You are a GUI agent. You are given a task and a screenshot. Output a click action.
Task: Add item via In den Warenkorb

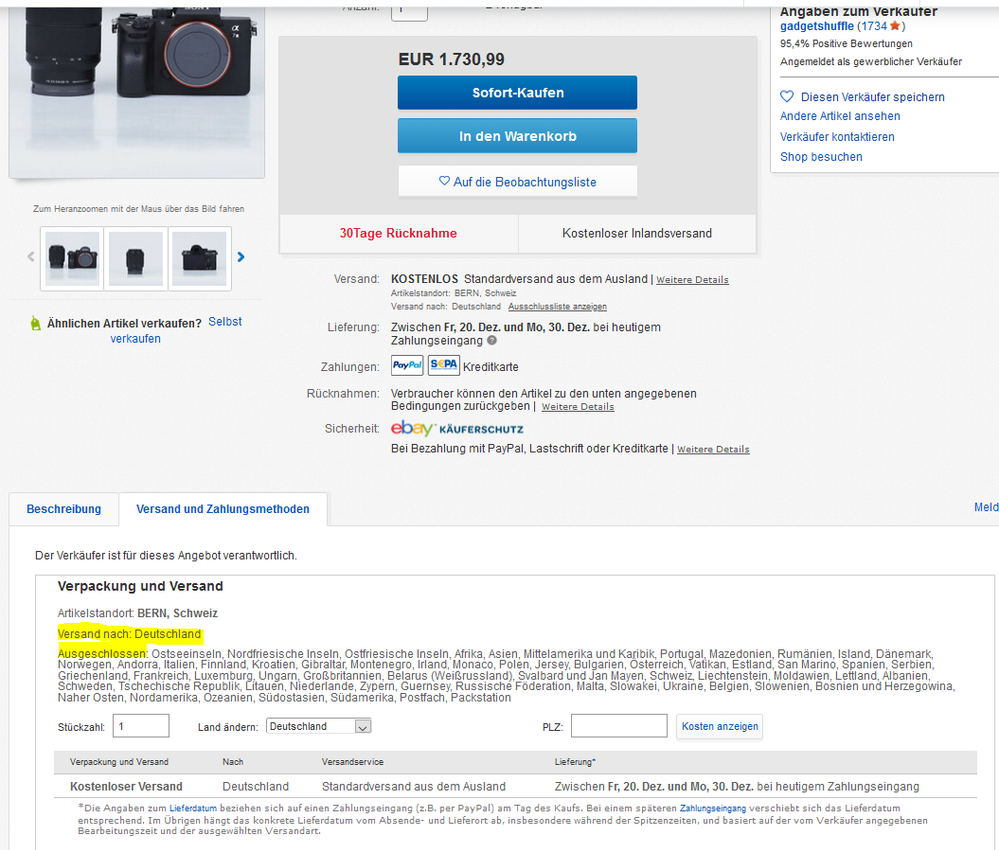tap(517, 136)
